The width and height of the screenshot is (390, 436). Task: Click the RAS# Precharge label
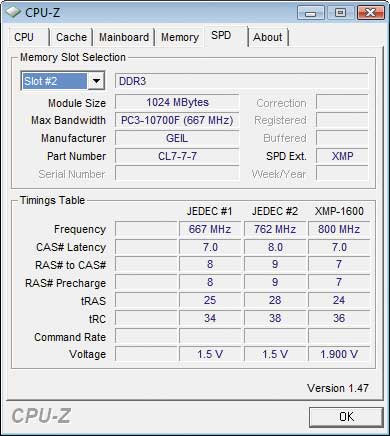[66, 283]
